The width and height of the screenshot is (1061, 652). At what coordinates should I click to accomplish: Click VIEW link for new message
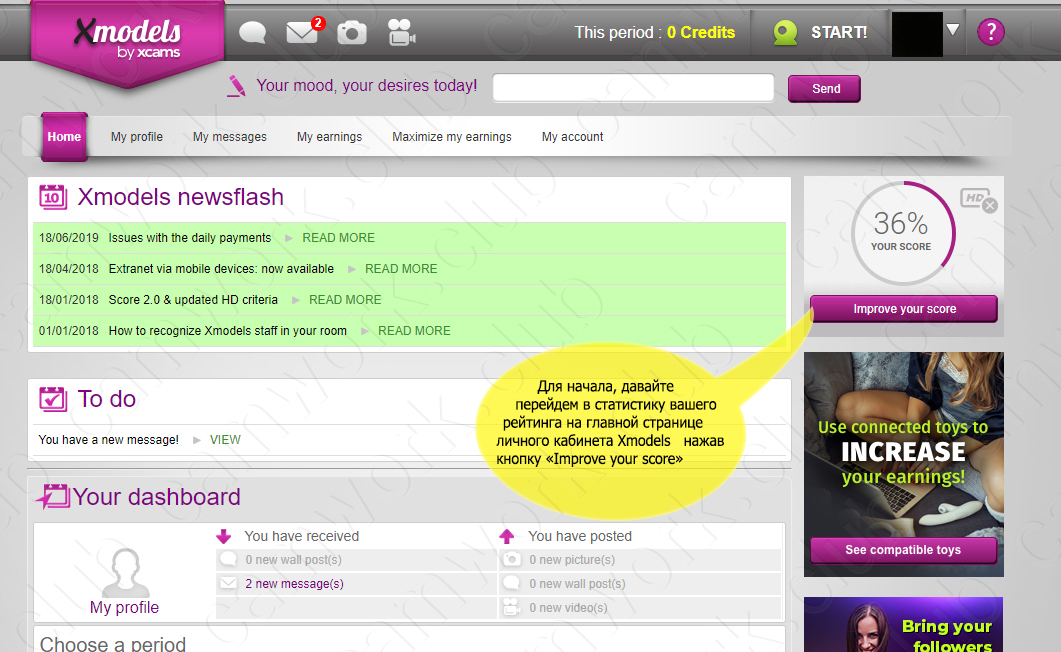(225, 440)
